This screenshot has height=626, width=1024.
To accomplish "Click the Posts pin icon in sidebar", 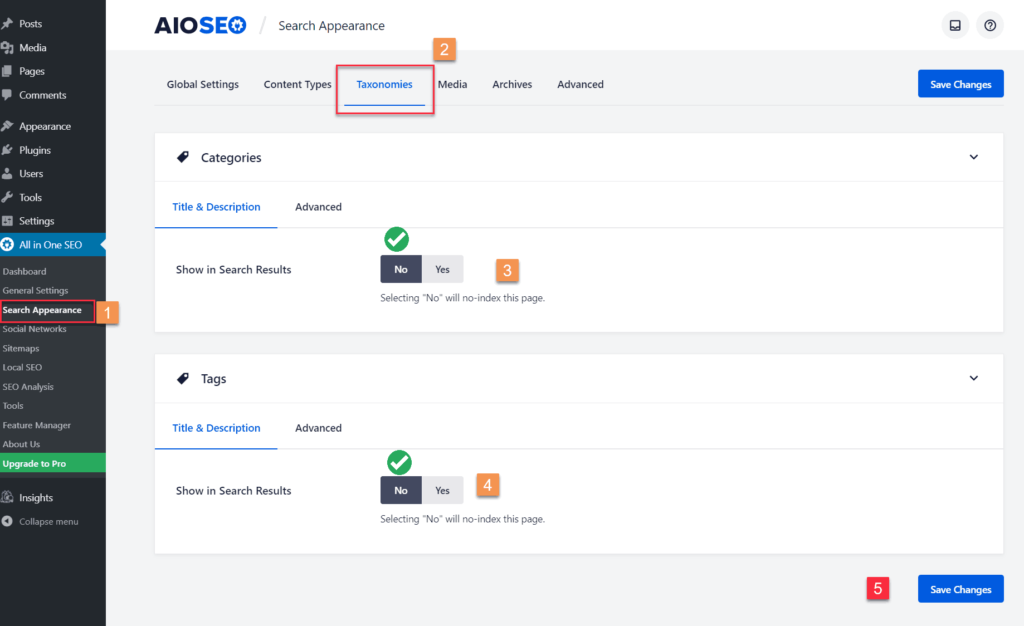I will click(7, 23).
